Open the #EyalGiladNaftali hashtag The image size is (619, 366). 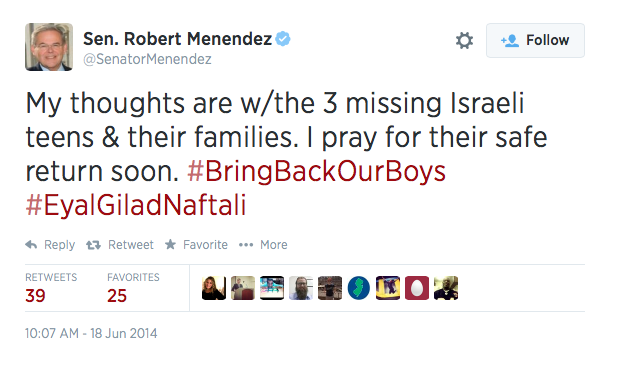pos(136,206)
